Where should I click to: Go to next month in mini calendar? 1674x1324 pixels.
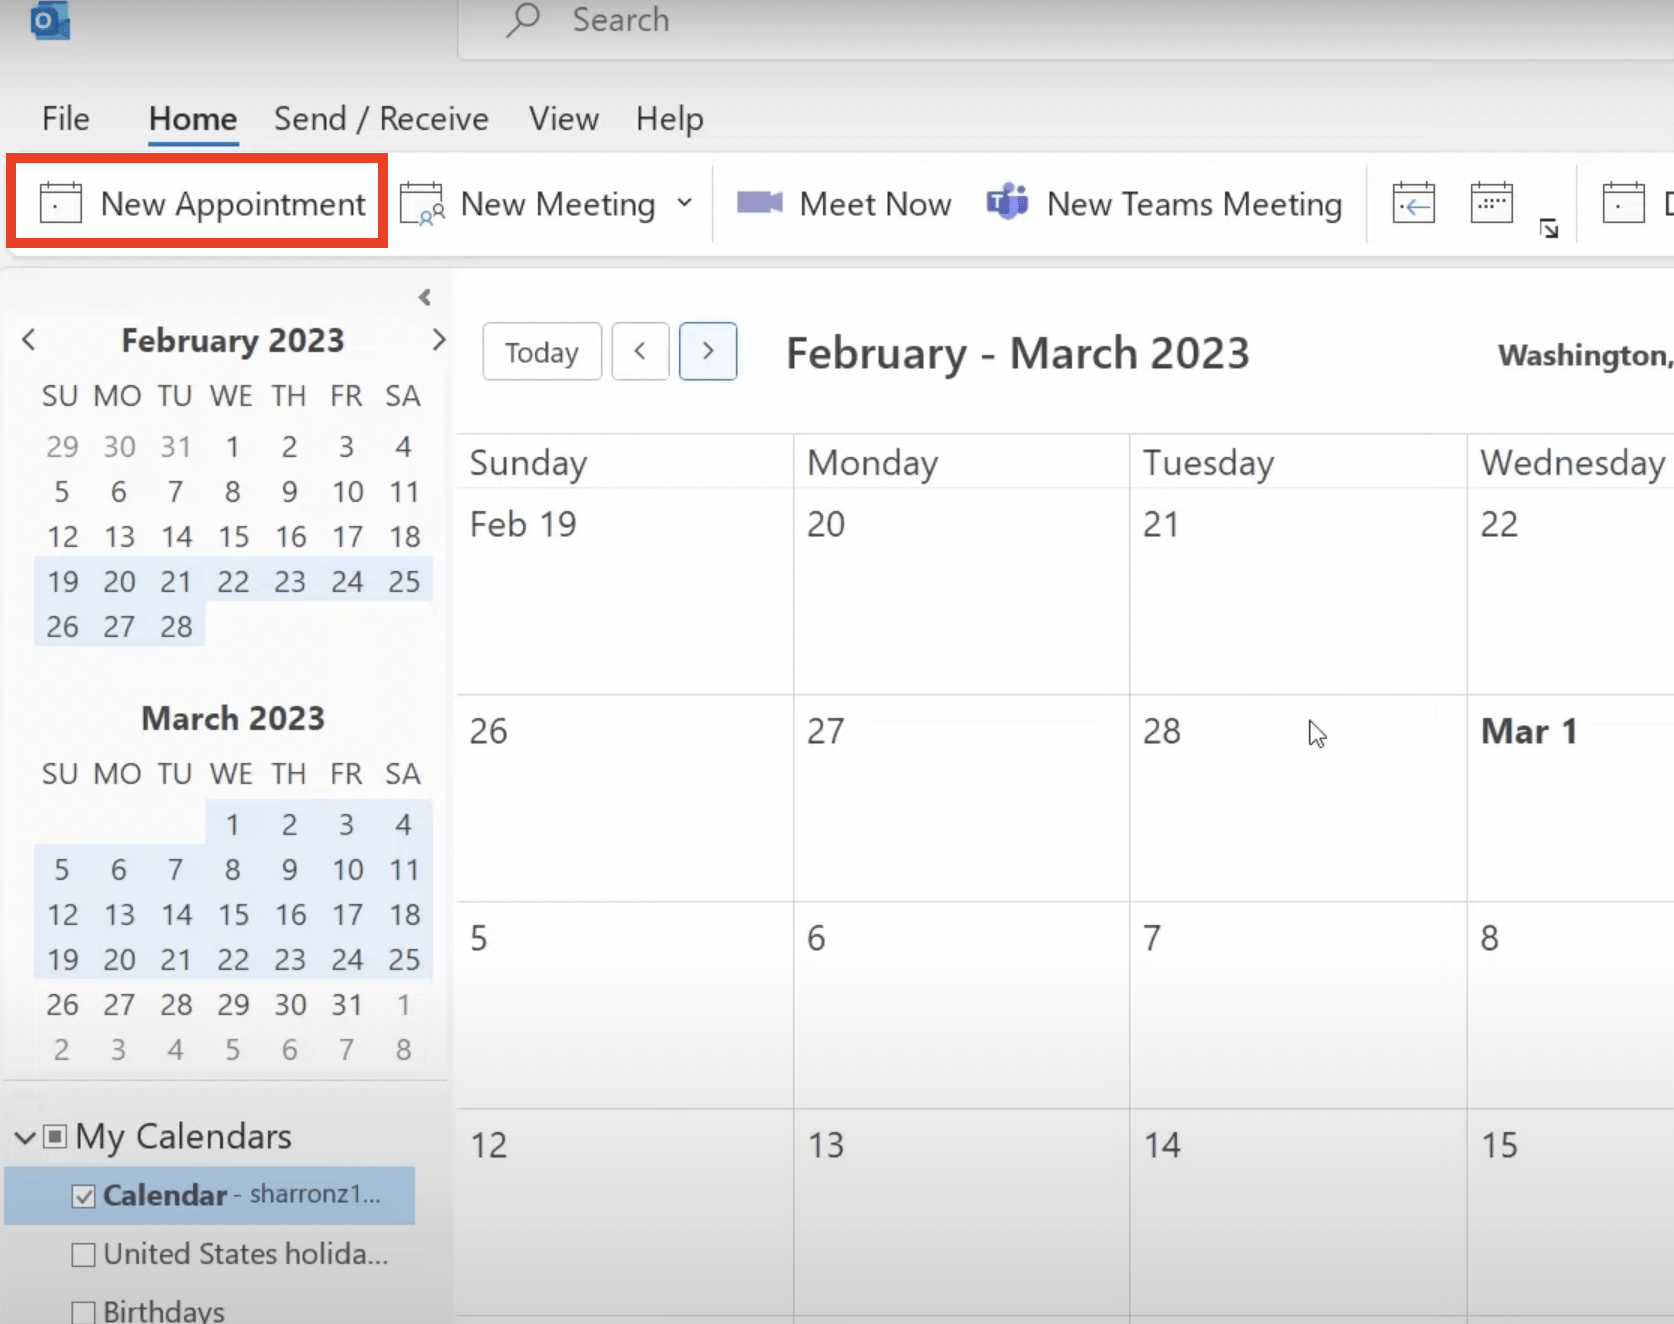coord(438,340)
